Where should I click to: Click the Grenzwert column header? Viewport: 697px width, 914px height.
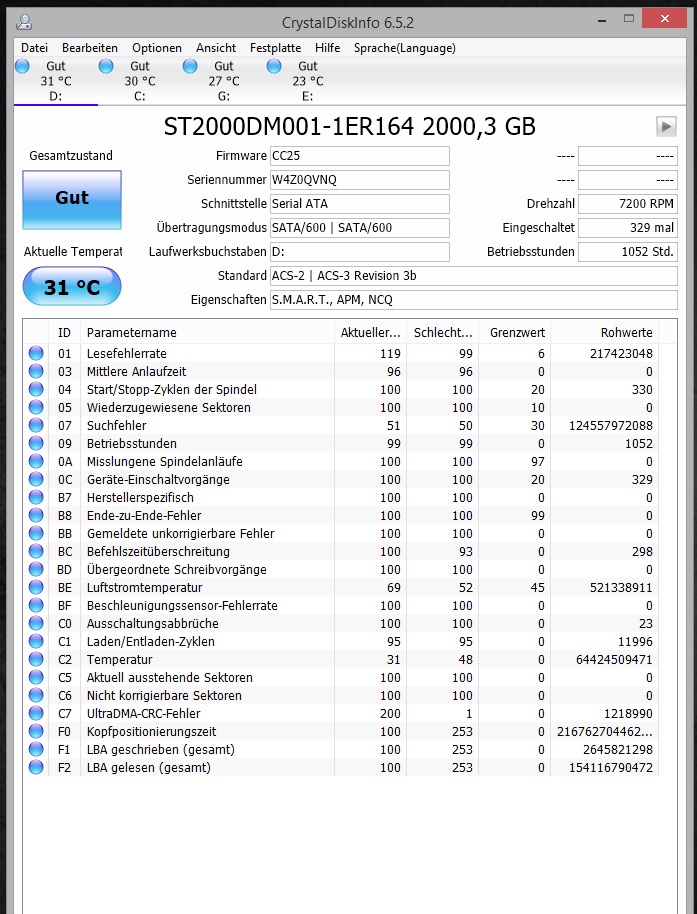515,332
